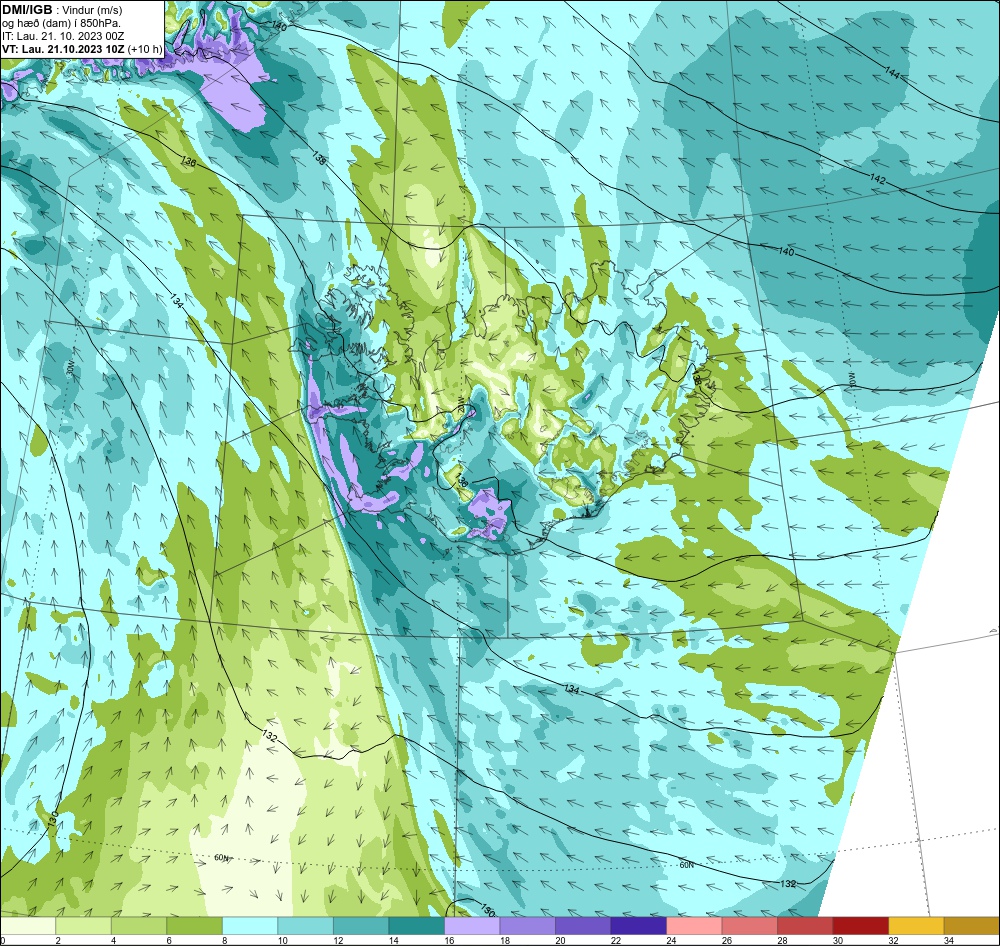Select the 16–18 m/s lavender legend swatch
Viewport: 1000px width, 946px height.
tap(472, 926)
